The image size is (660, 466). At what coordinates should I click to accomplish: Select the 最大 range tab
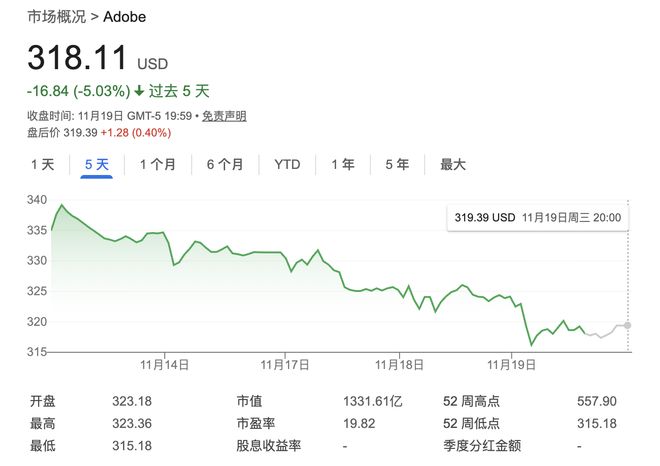click(x=453, y=165)
